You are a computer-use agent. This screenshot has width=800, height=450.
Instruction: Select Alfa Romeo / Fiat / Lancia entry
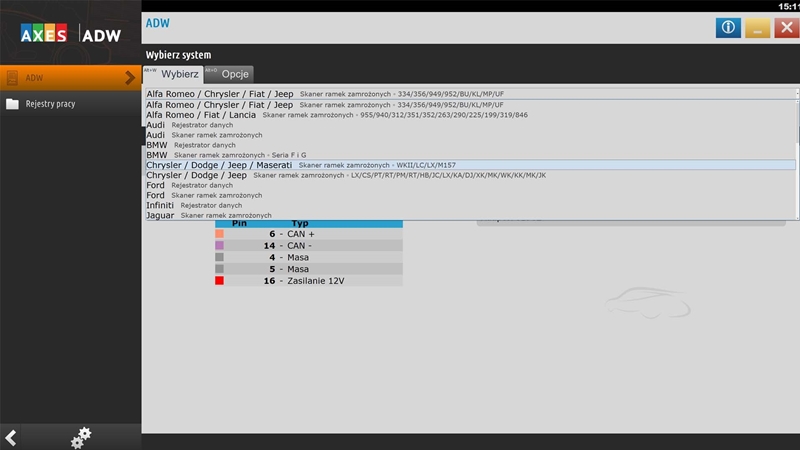pyautogui.click(x=470, y=115)
